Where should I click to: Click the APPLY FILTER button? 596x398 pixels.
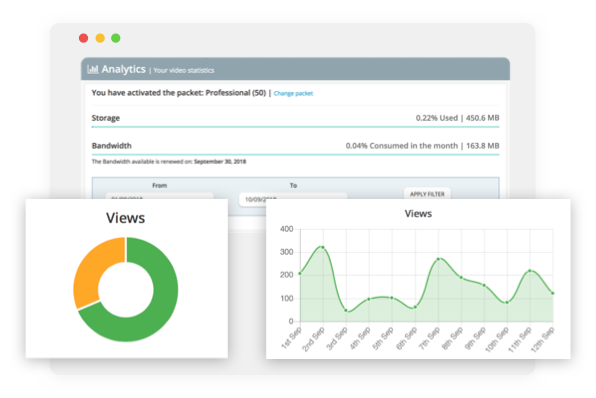coord(427,194)
